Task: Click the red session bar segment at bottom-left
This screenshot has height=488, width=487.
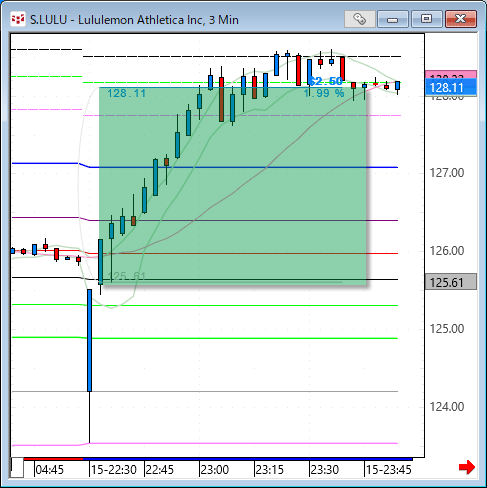Action: click(x=53, y=459)
